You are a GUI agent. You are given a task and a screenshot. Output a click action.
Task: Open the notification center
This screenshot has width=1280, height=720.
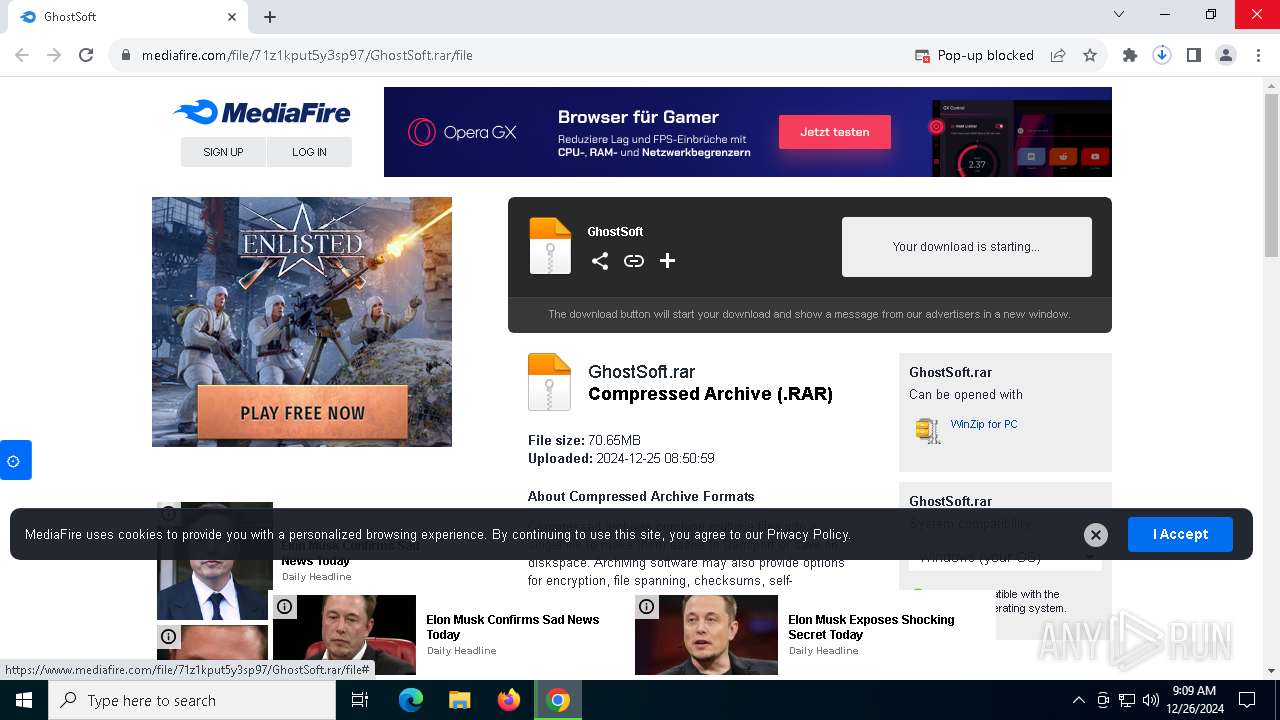click(1247, 700)
